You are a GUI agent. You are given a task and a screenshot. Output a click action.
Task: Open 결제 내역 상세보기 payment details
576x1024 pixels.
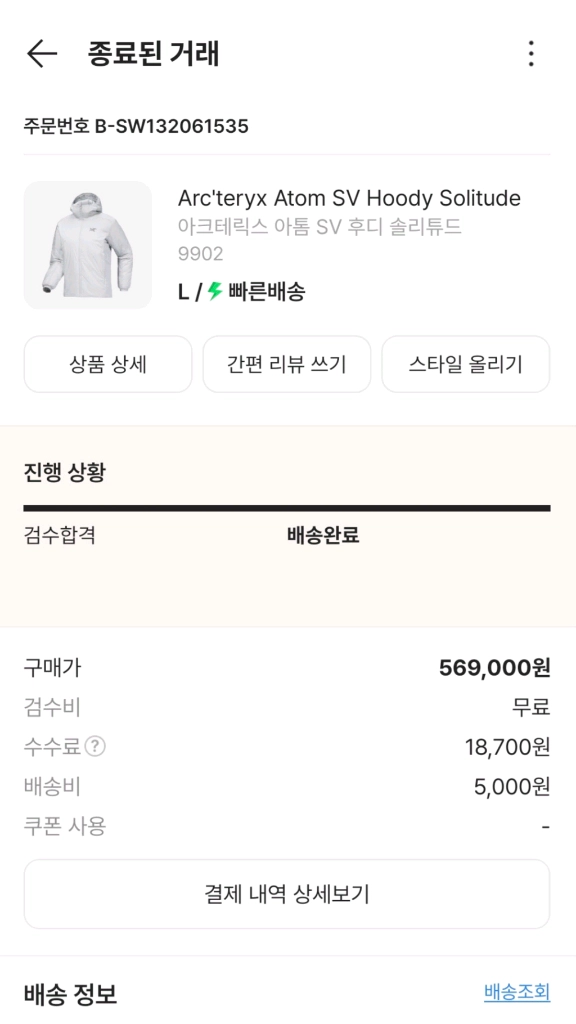[x=287, y=893]
